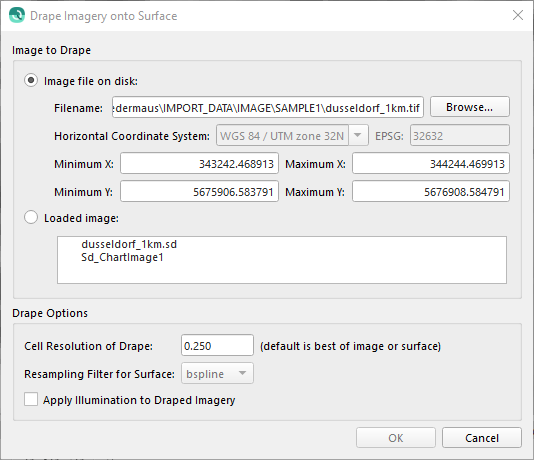The width and height of the screenshot is (534, 460).
Task: Click the Maximum Y value field
Action: 431,192
